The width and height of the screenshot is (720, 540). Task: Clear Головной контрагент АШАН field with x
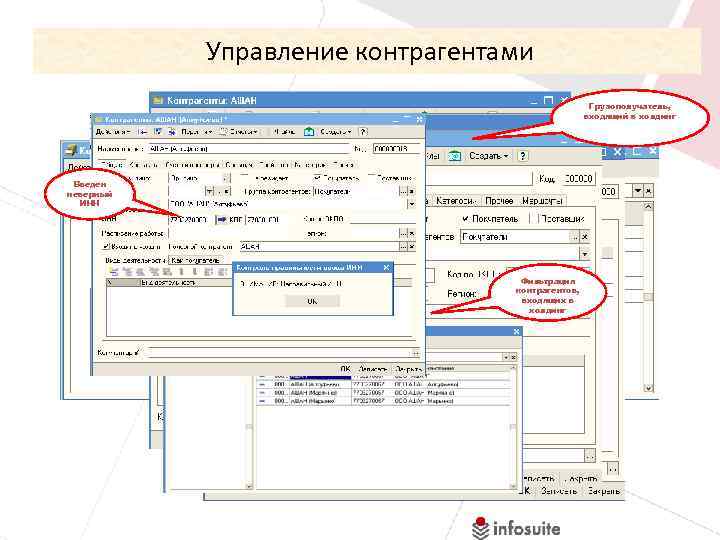(x=411, y=247)
